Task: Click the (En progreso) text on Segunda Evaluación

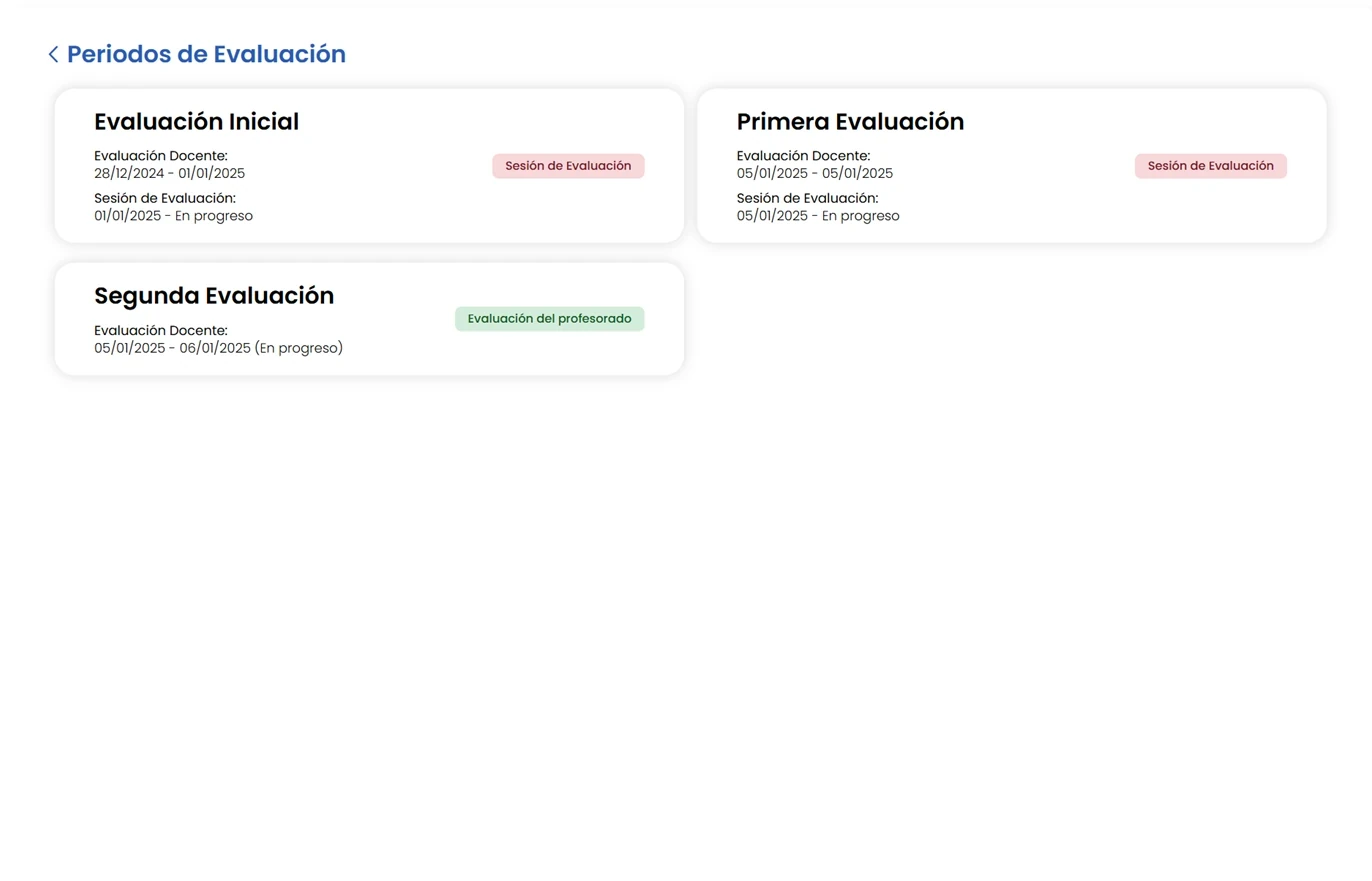Action: tap(301, 347)
